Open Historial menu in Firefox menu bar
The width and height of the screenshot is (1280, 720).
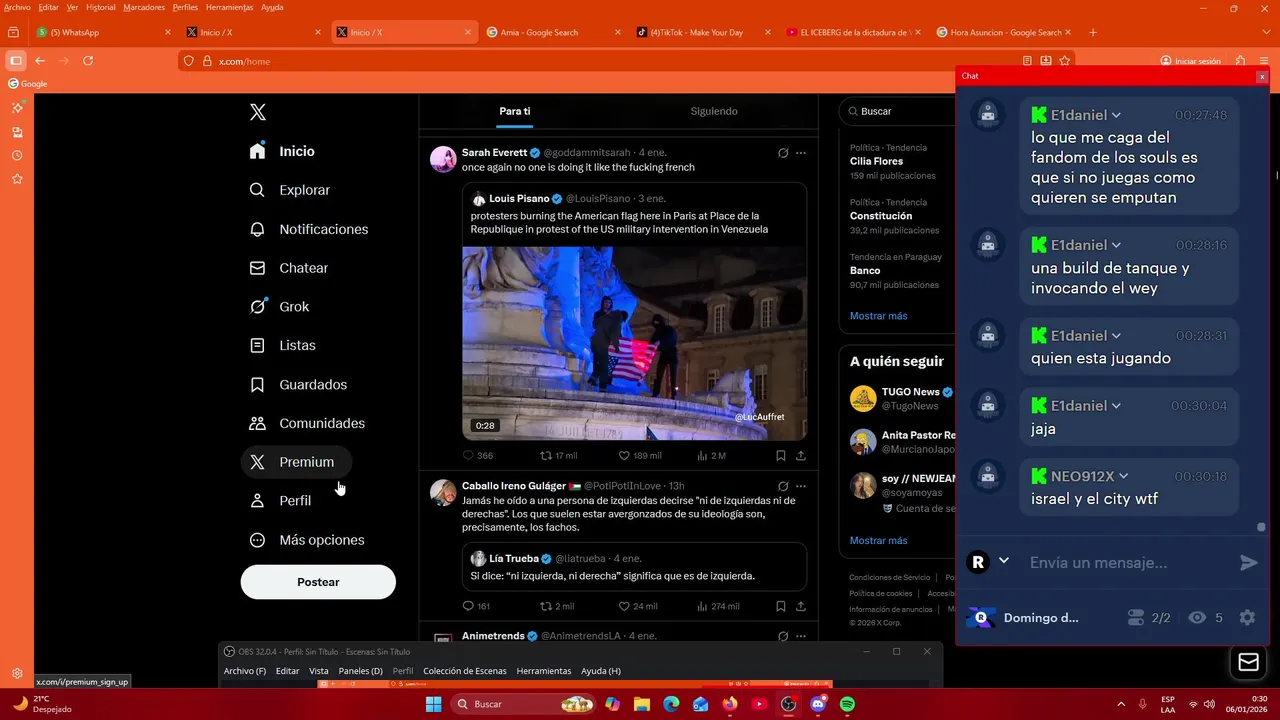pyautogui.click(x=101, y=7)
